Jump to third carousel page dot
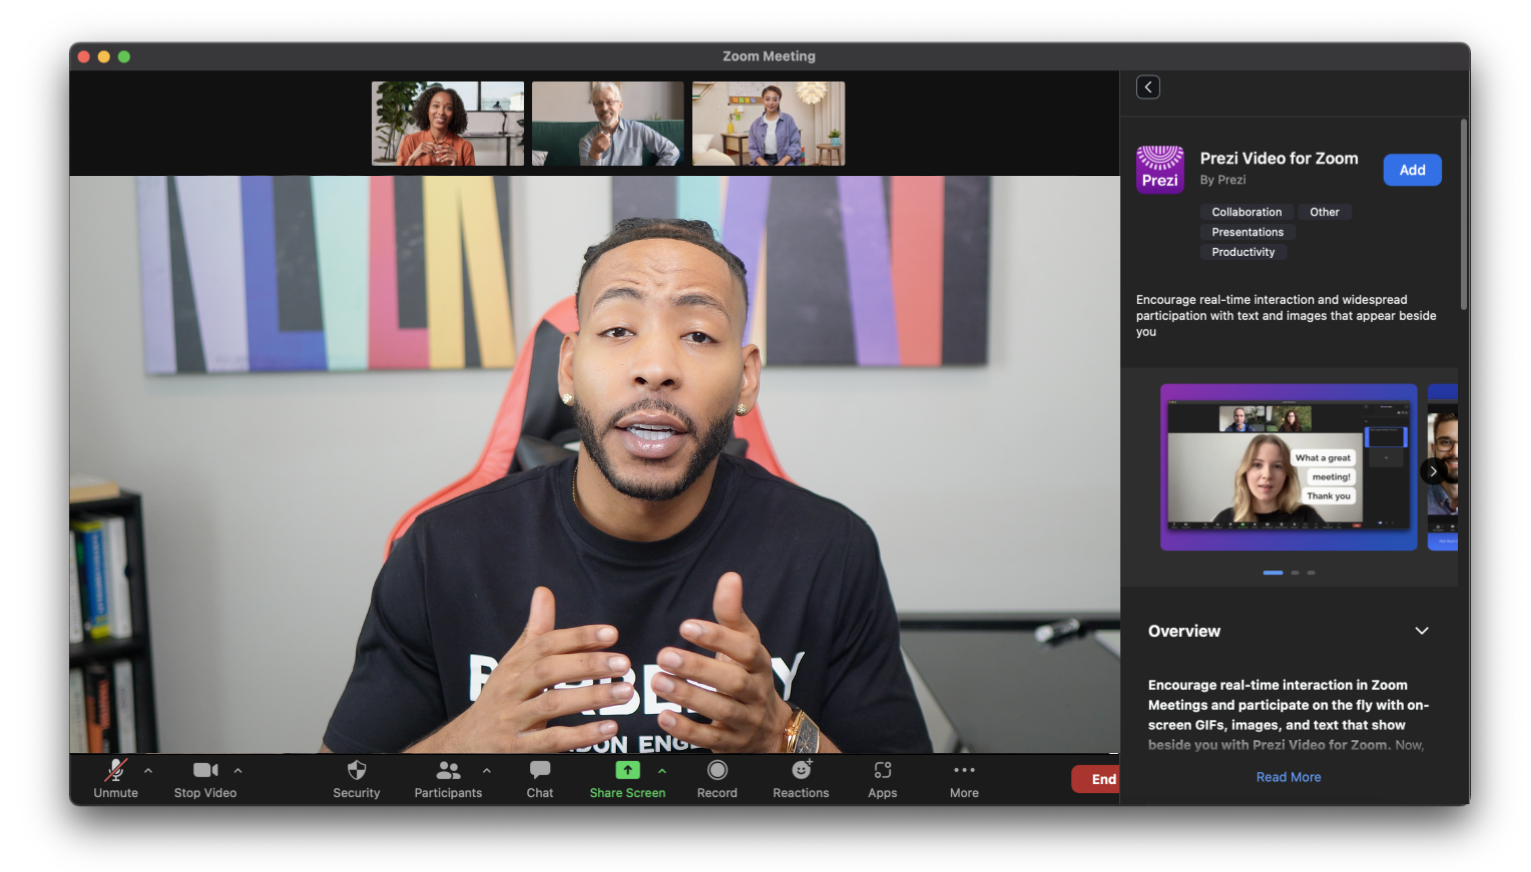 click(1311, 573)
